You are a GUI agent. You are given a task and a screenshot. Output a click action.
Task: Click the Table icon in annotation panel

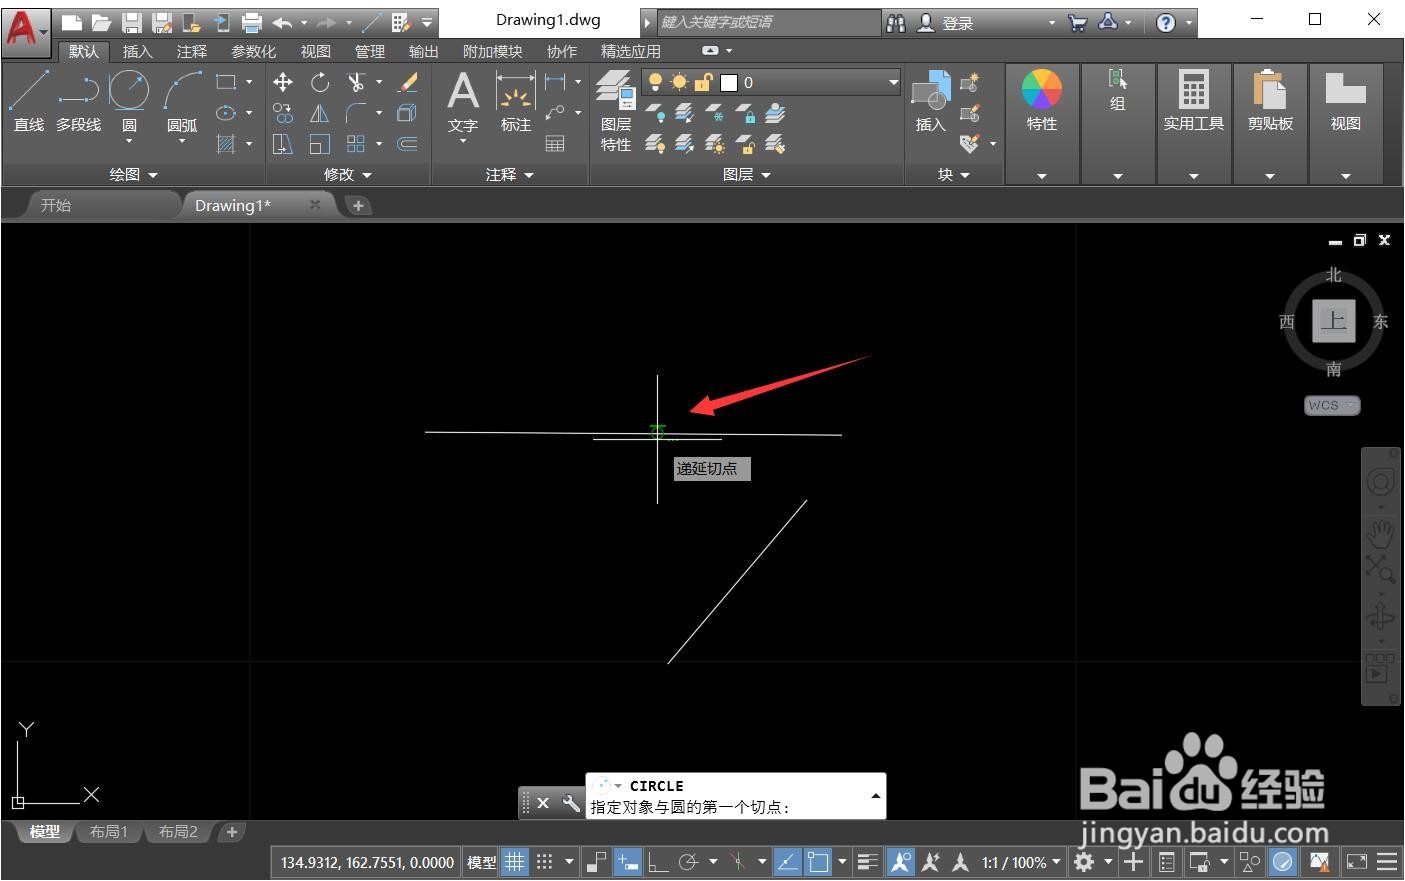(x=555, y=144)
